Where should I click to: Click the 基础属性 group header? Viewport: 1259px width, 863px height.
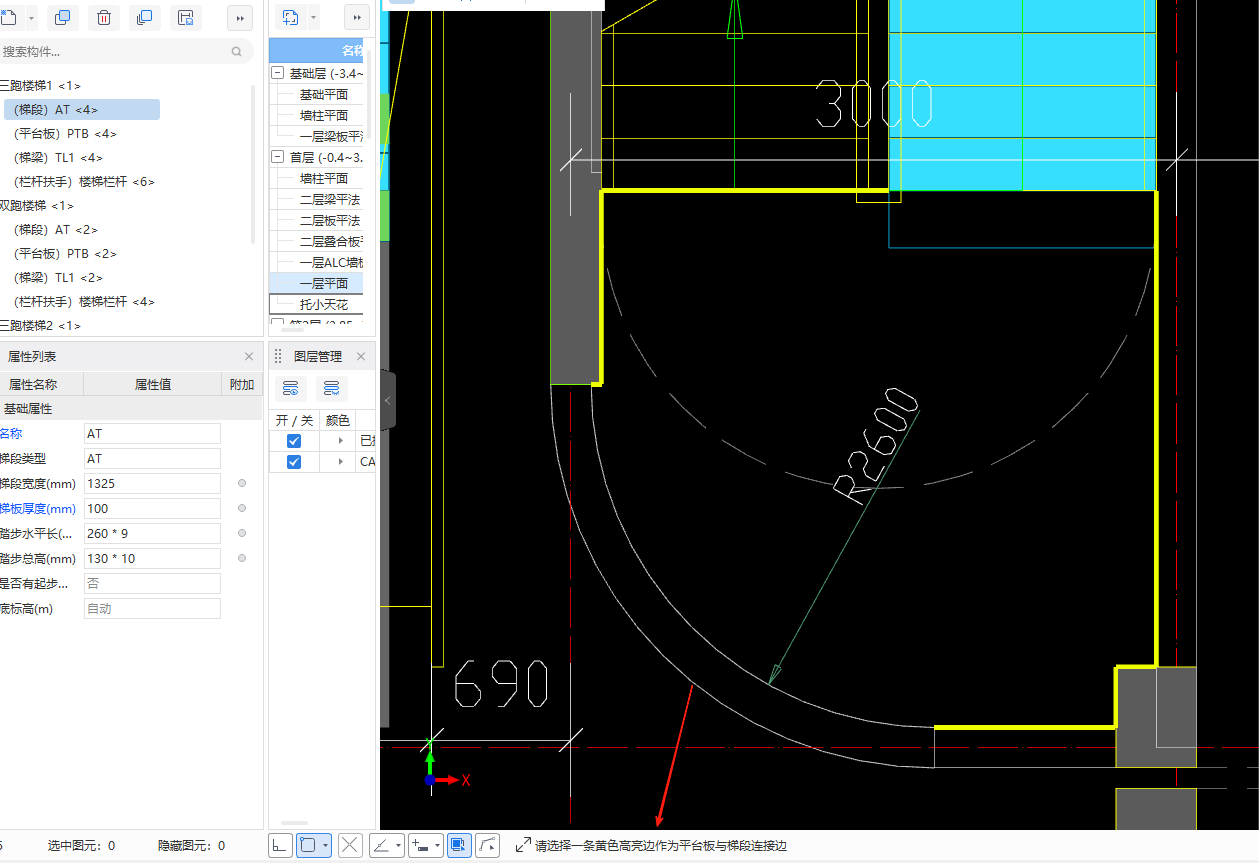click(130, 409)
